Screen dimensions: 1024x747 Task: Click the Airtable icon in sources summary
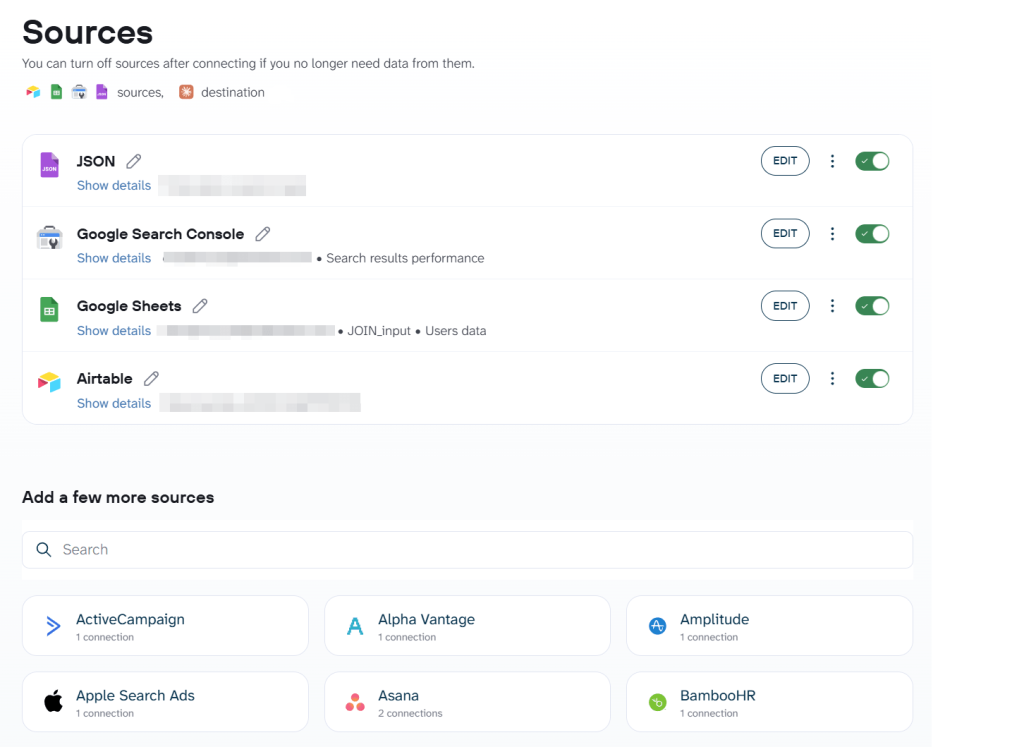point(33,92)
